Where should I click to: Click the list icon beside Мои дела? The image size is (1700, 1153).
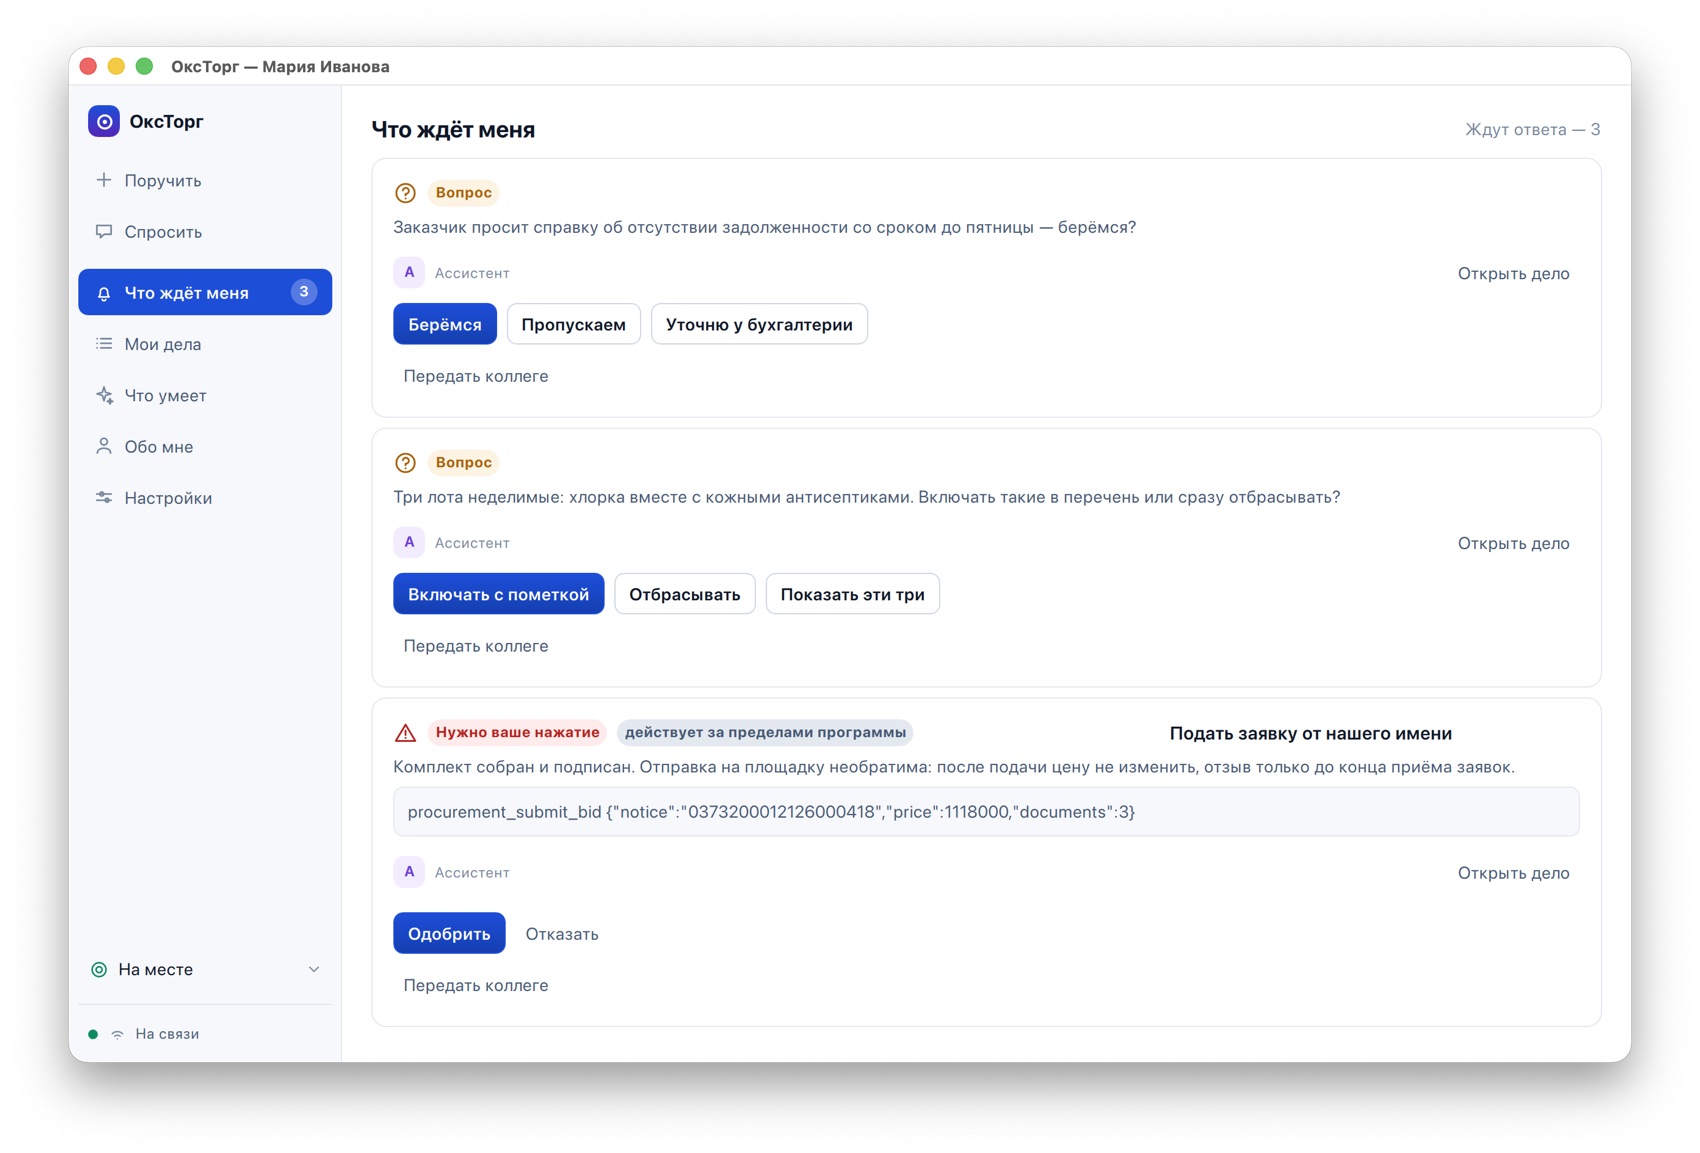pos(104,344)
